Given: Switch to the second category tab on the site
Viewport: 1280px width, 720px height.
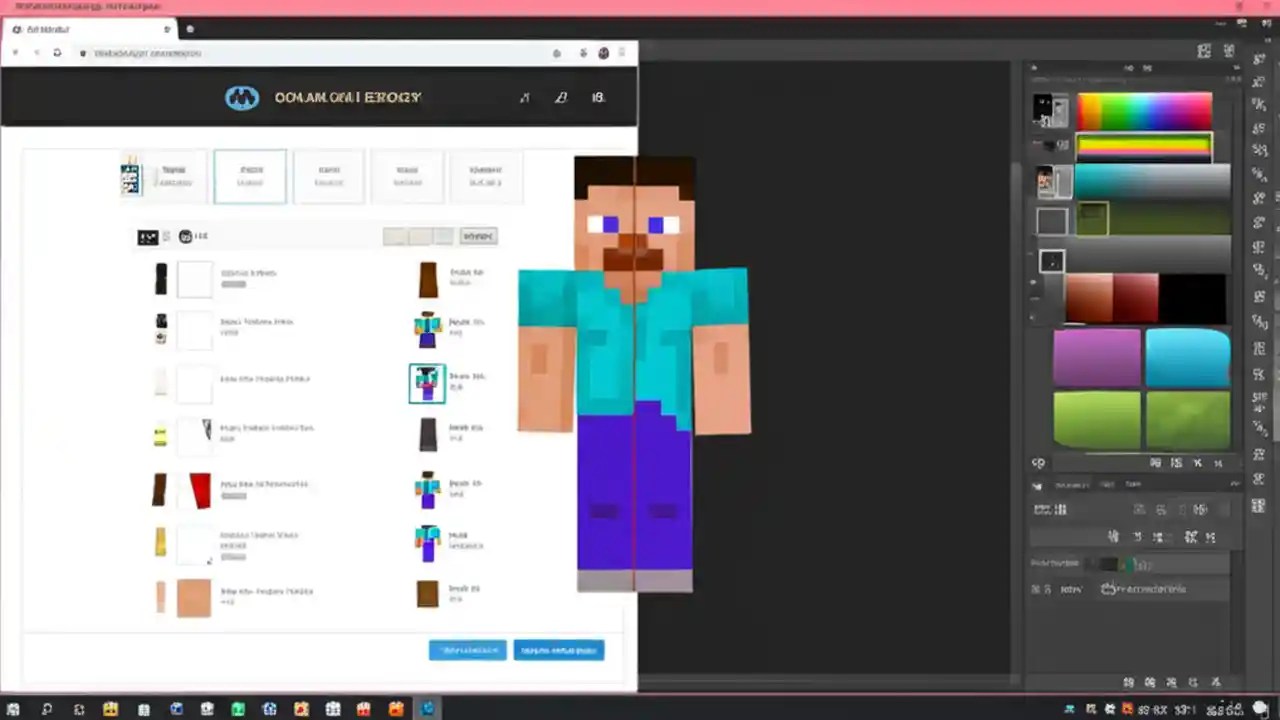Looking at the screenshot, I should [250, 177].
